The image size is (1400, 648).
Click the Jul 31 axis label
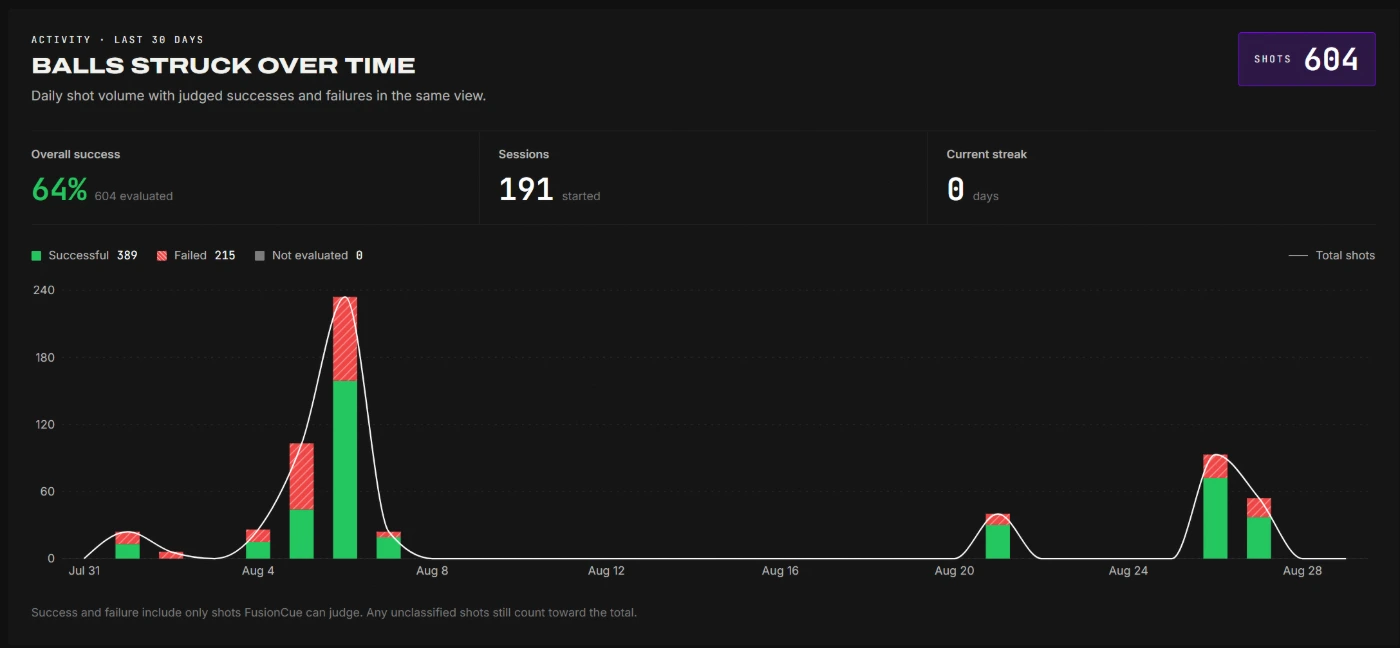tap(84, 571)
